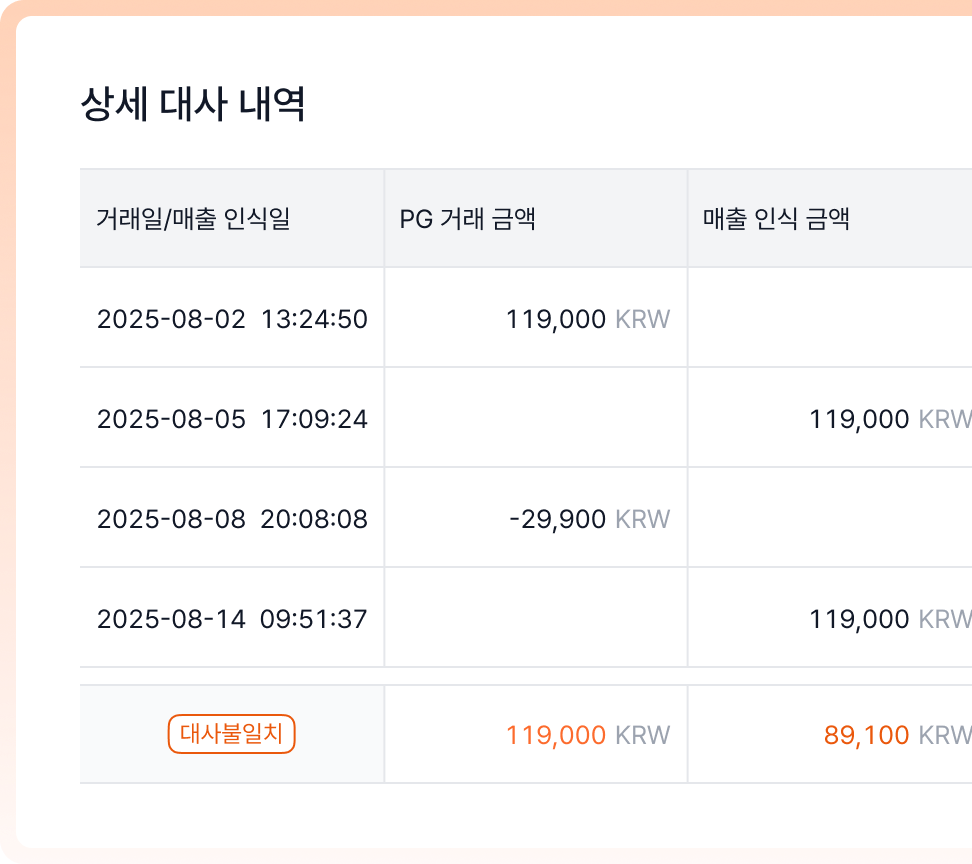Click the 대사불일치 mismatch badge
This screenshot has height=864, width=972.
click(231, 734)
